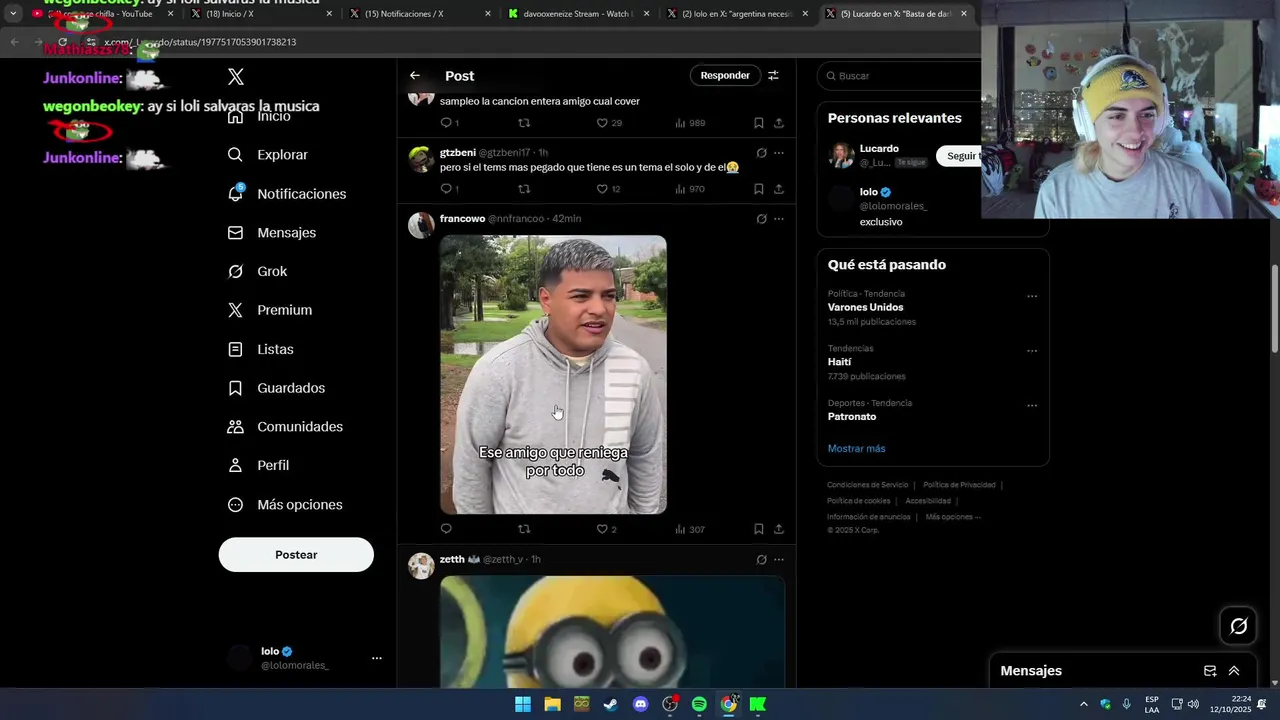Open reply sort filter icon next to Responder

click(773, 76)
